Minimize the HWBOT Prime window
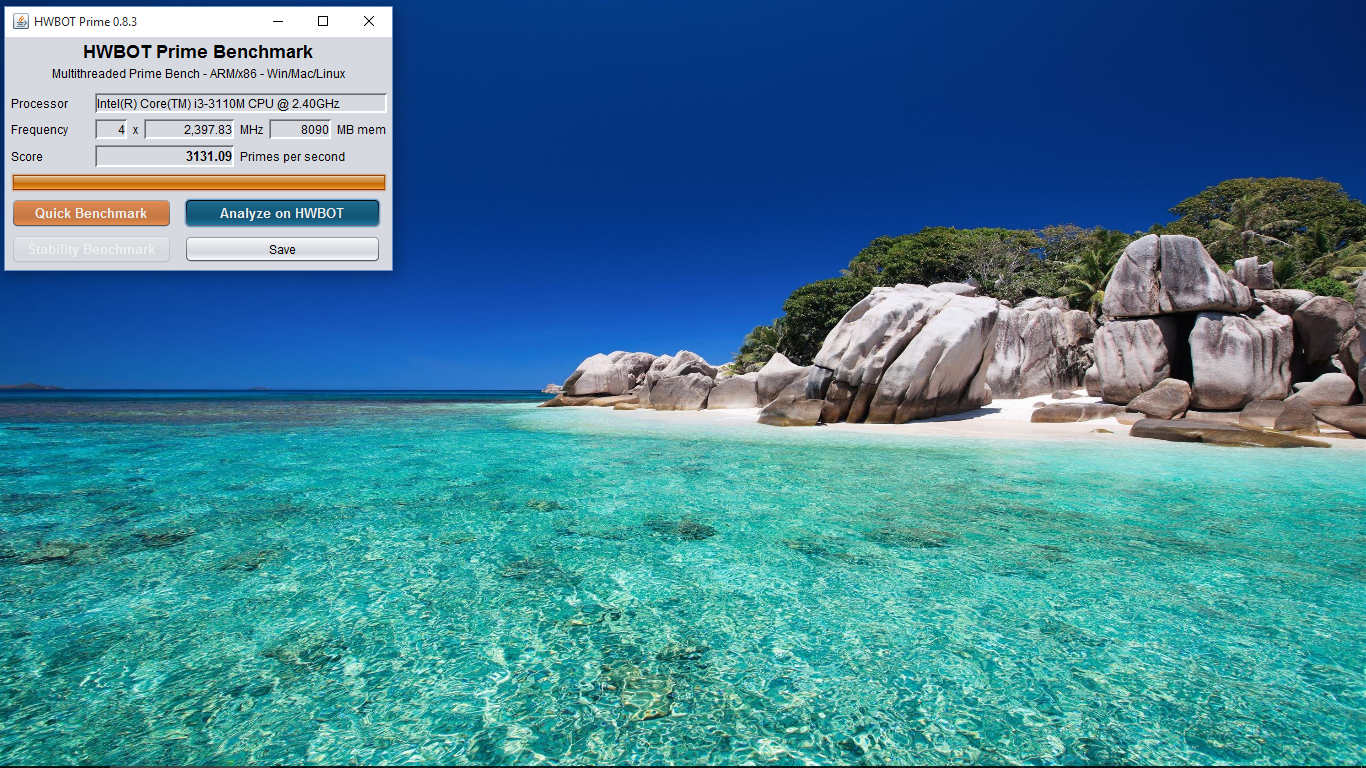The width and height of the screenshot is (1366, 768). click(277, 21)
